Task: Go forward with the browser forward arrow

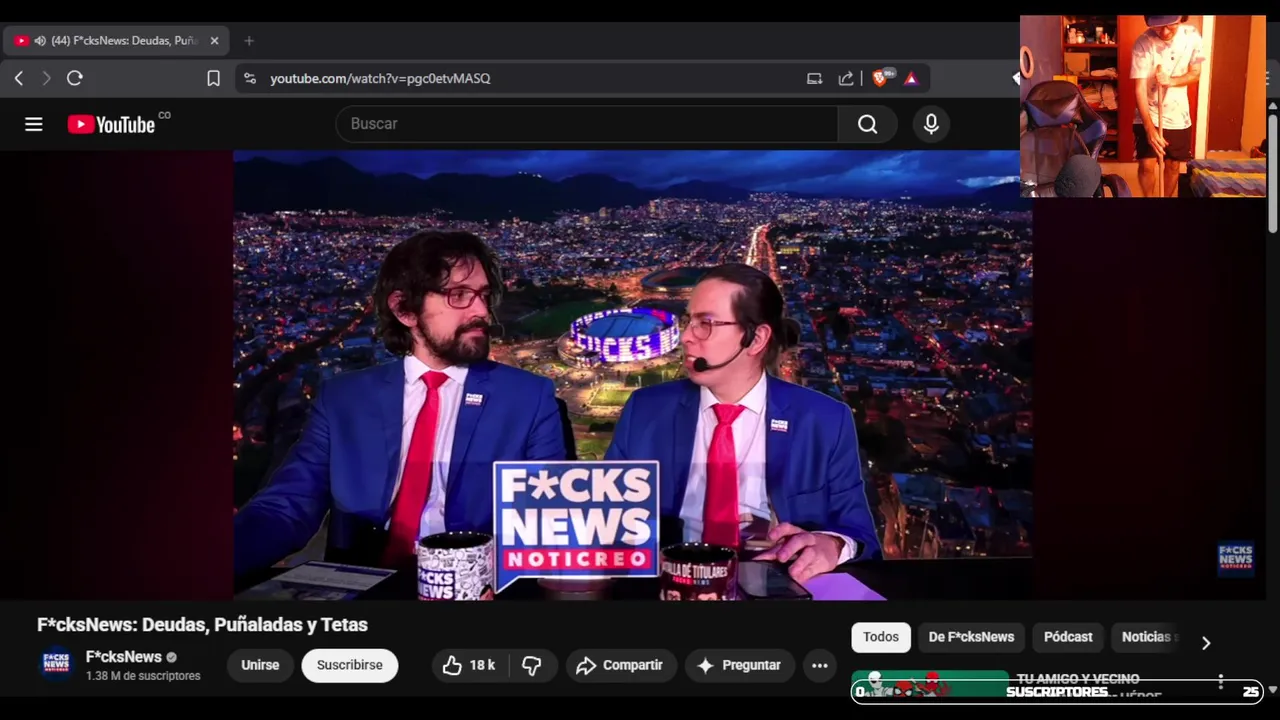Action: click(46, 78)
